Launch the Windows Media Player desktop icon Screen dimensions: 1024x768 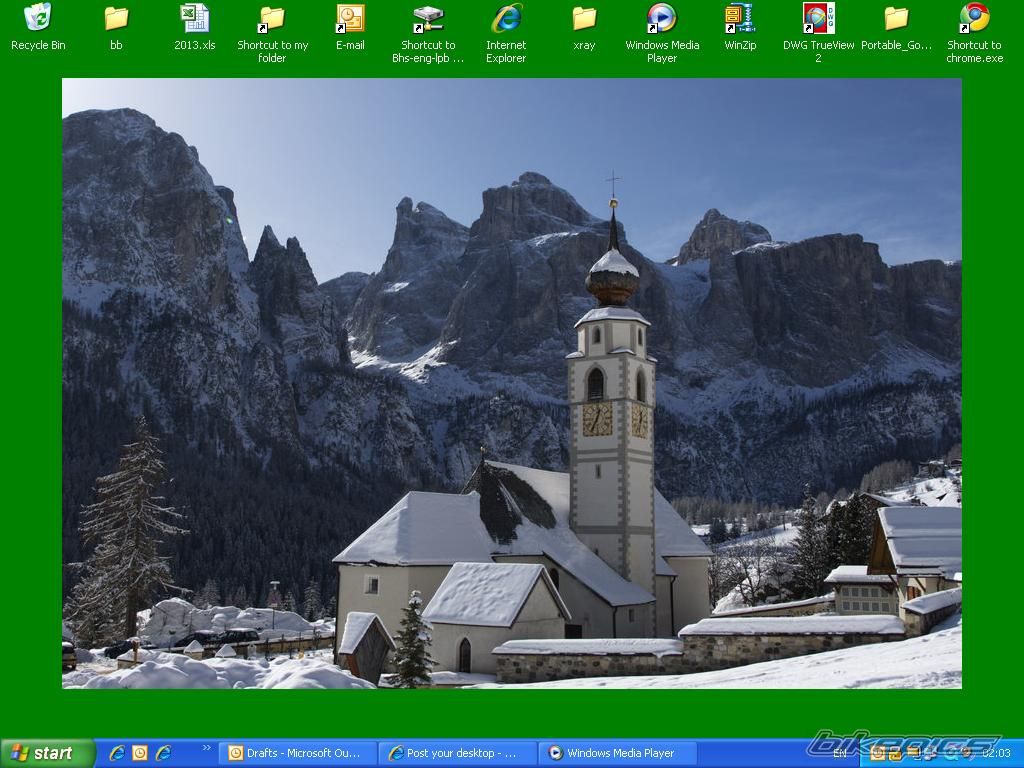[662, 18]
